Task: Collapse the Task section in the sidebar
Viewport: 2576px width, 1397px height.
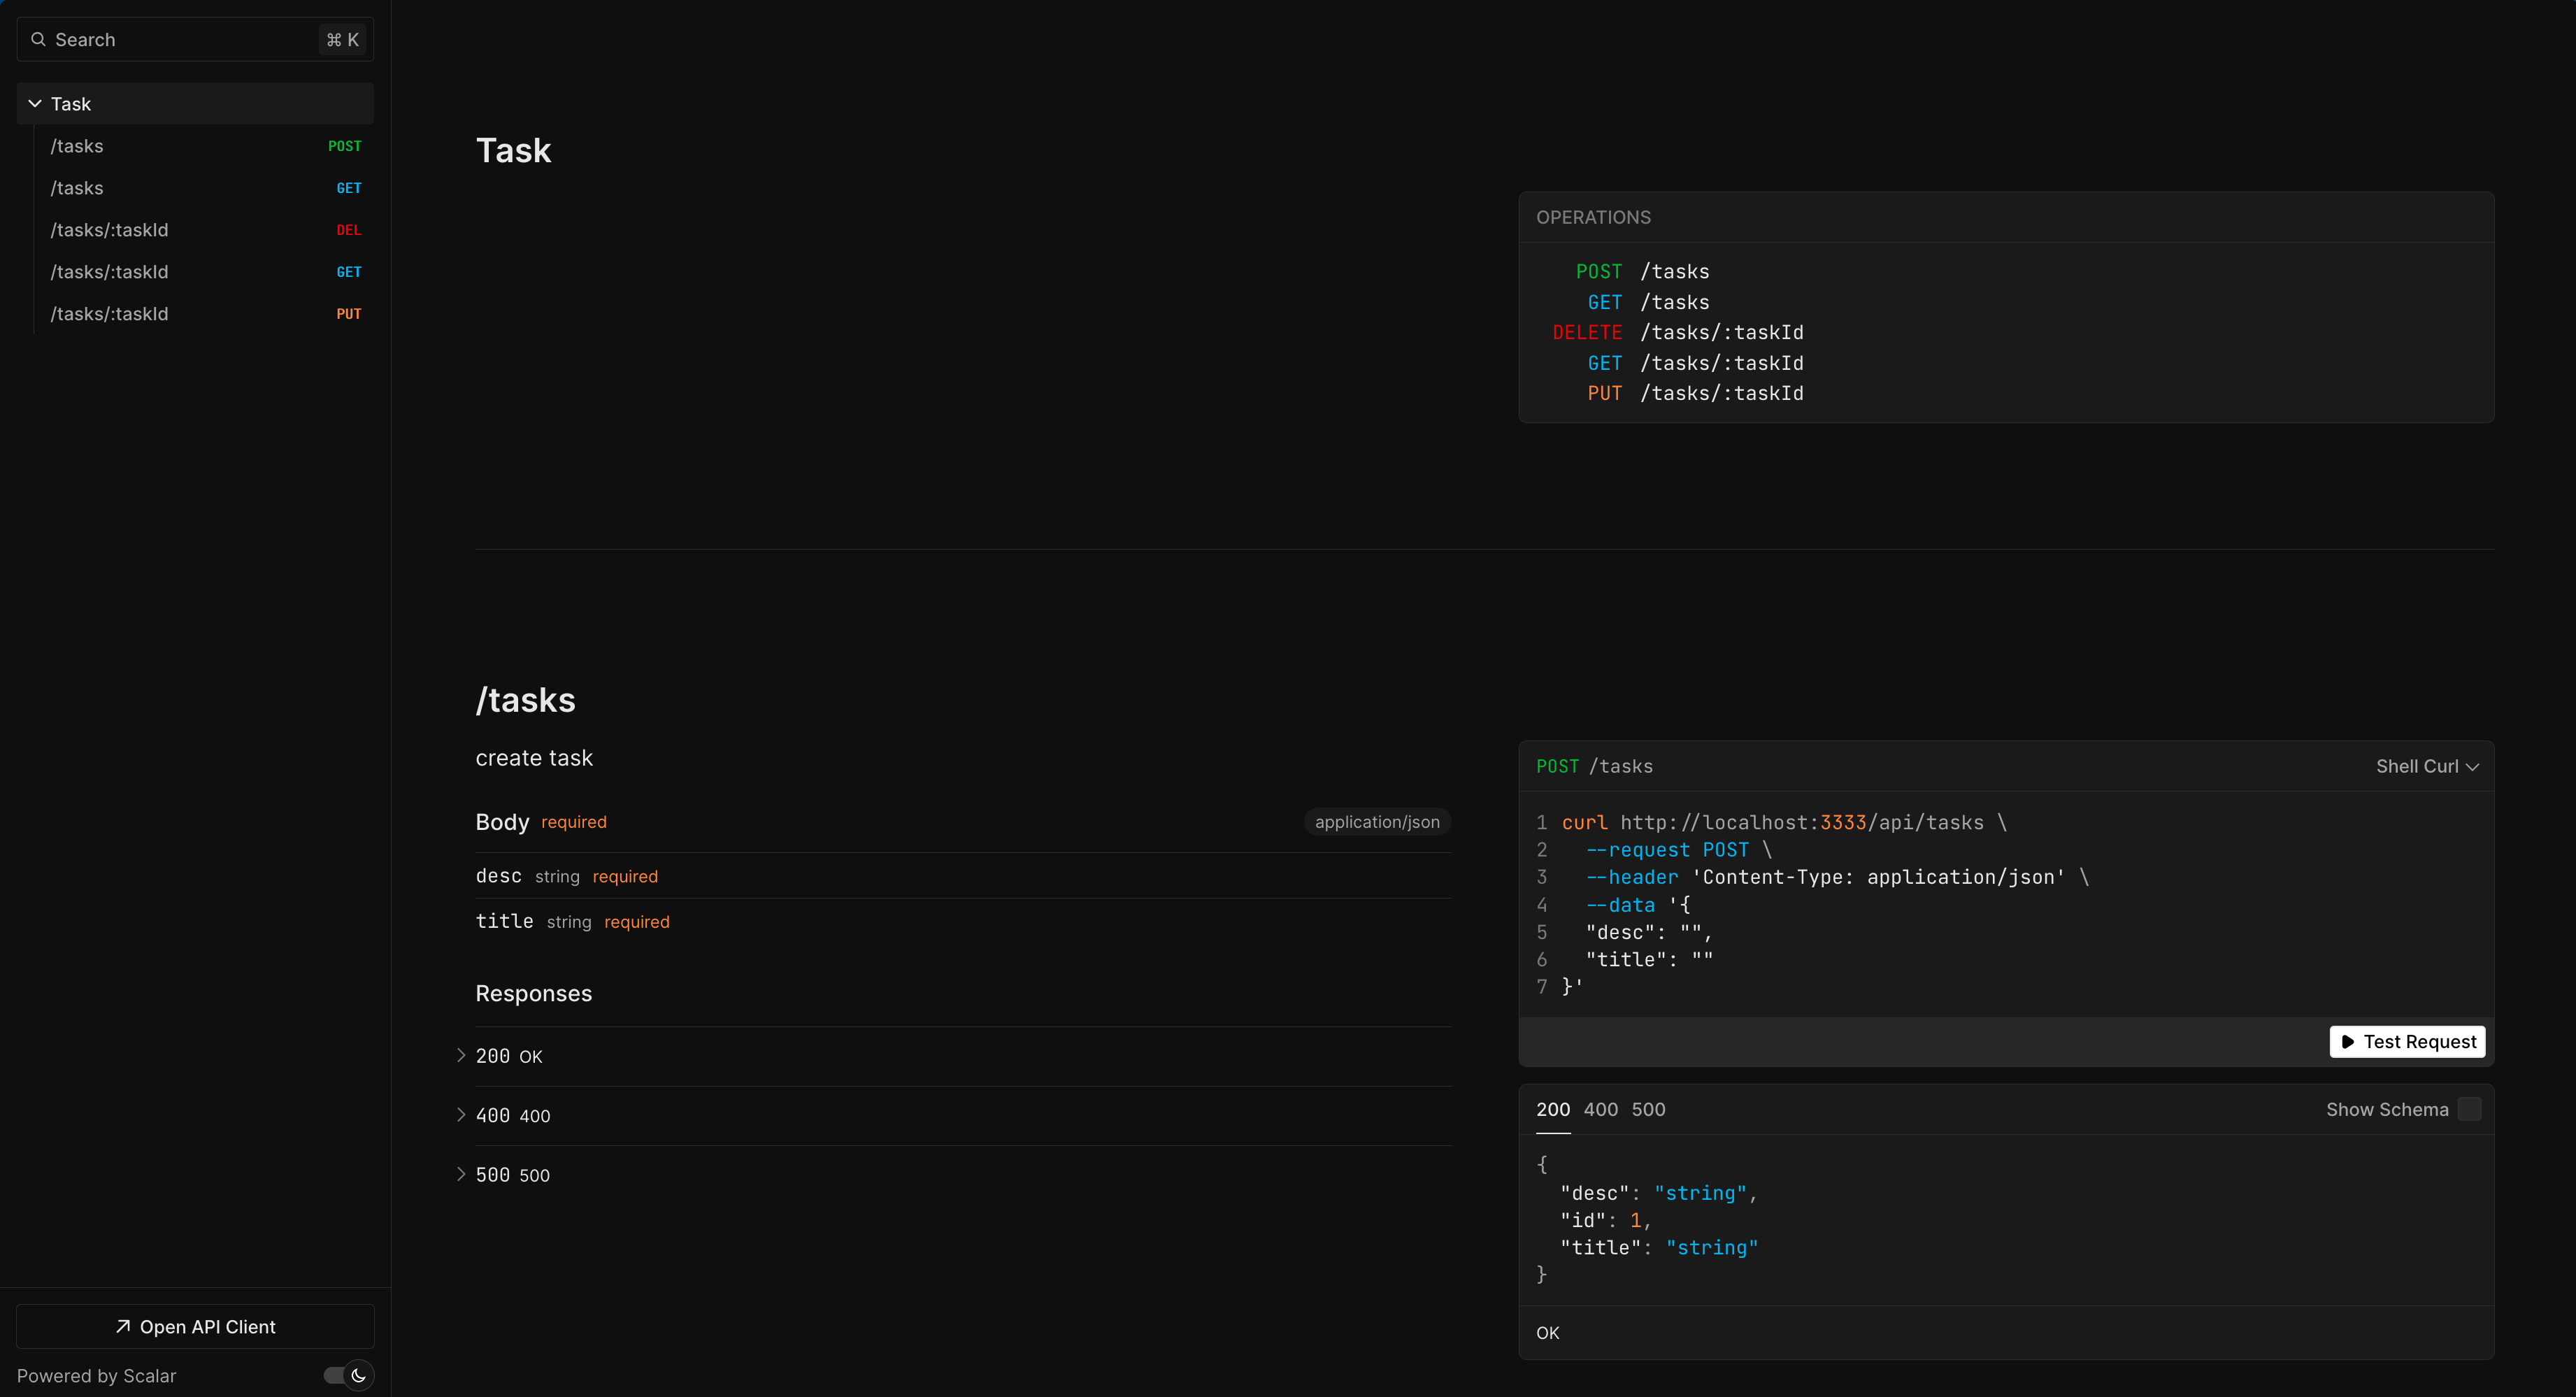Action: 34,103
